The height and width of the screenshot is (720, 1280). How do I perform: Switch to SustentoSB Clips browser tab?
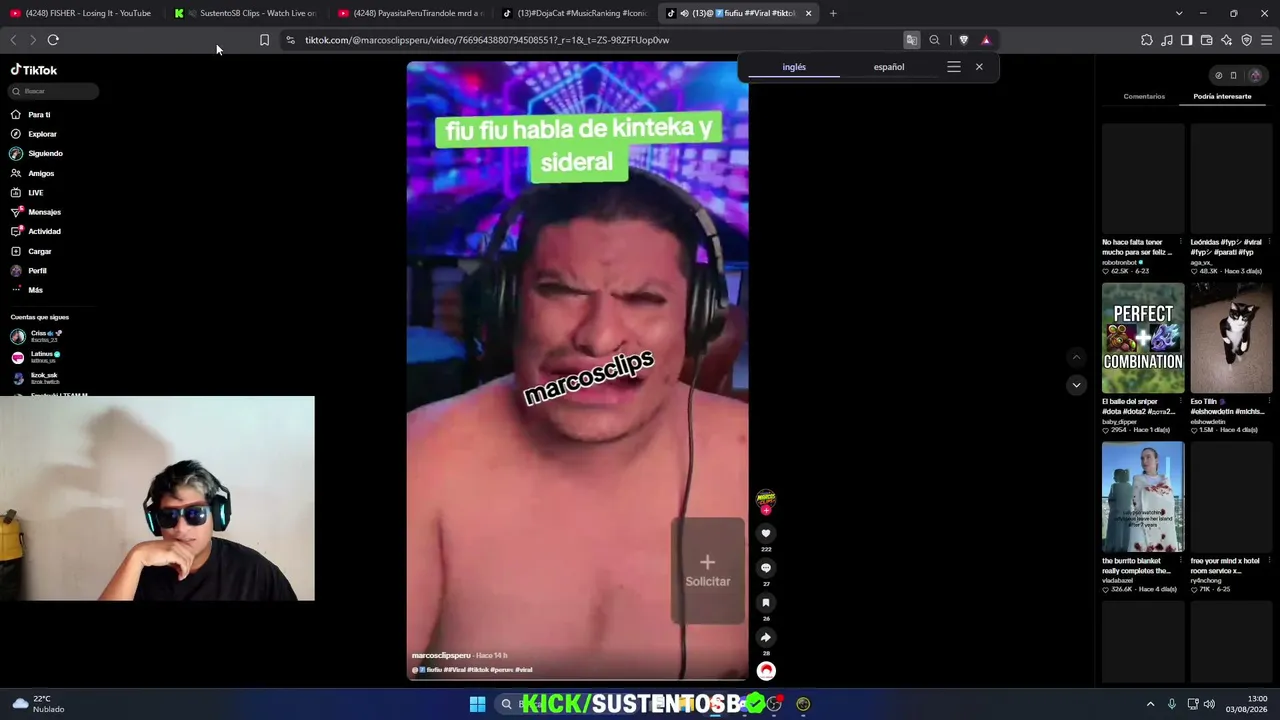pyautogui.click(x=247, y=13)
